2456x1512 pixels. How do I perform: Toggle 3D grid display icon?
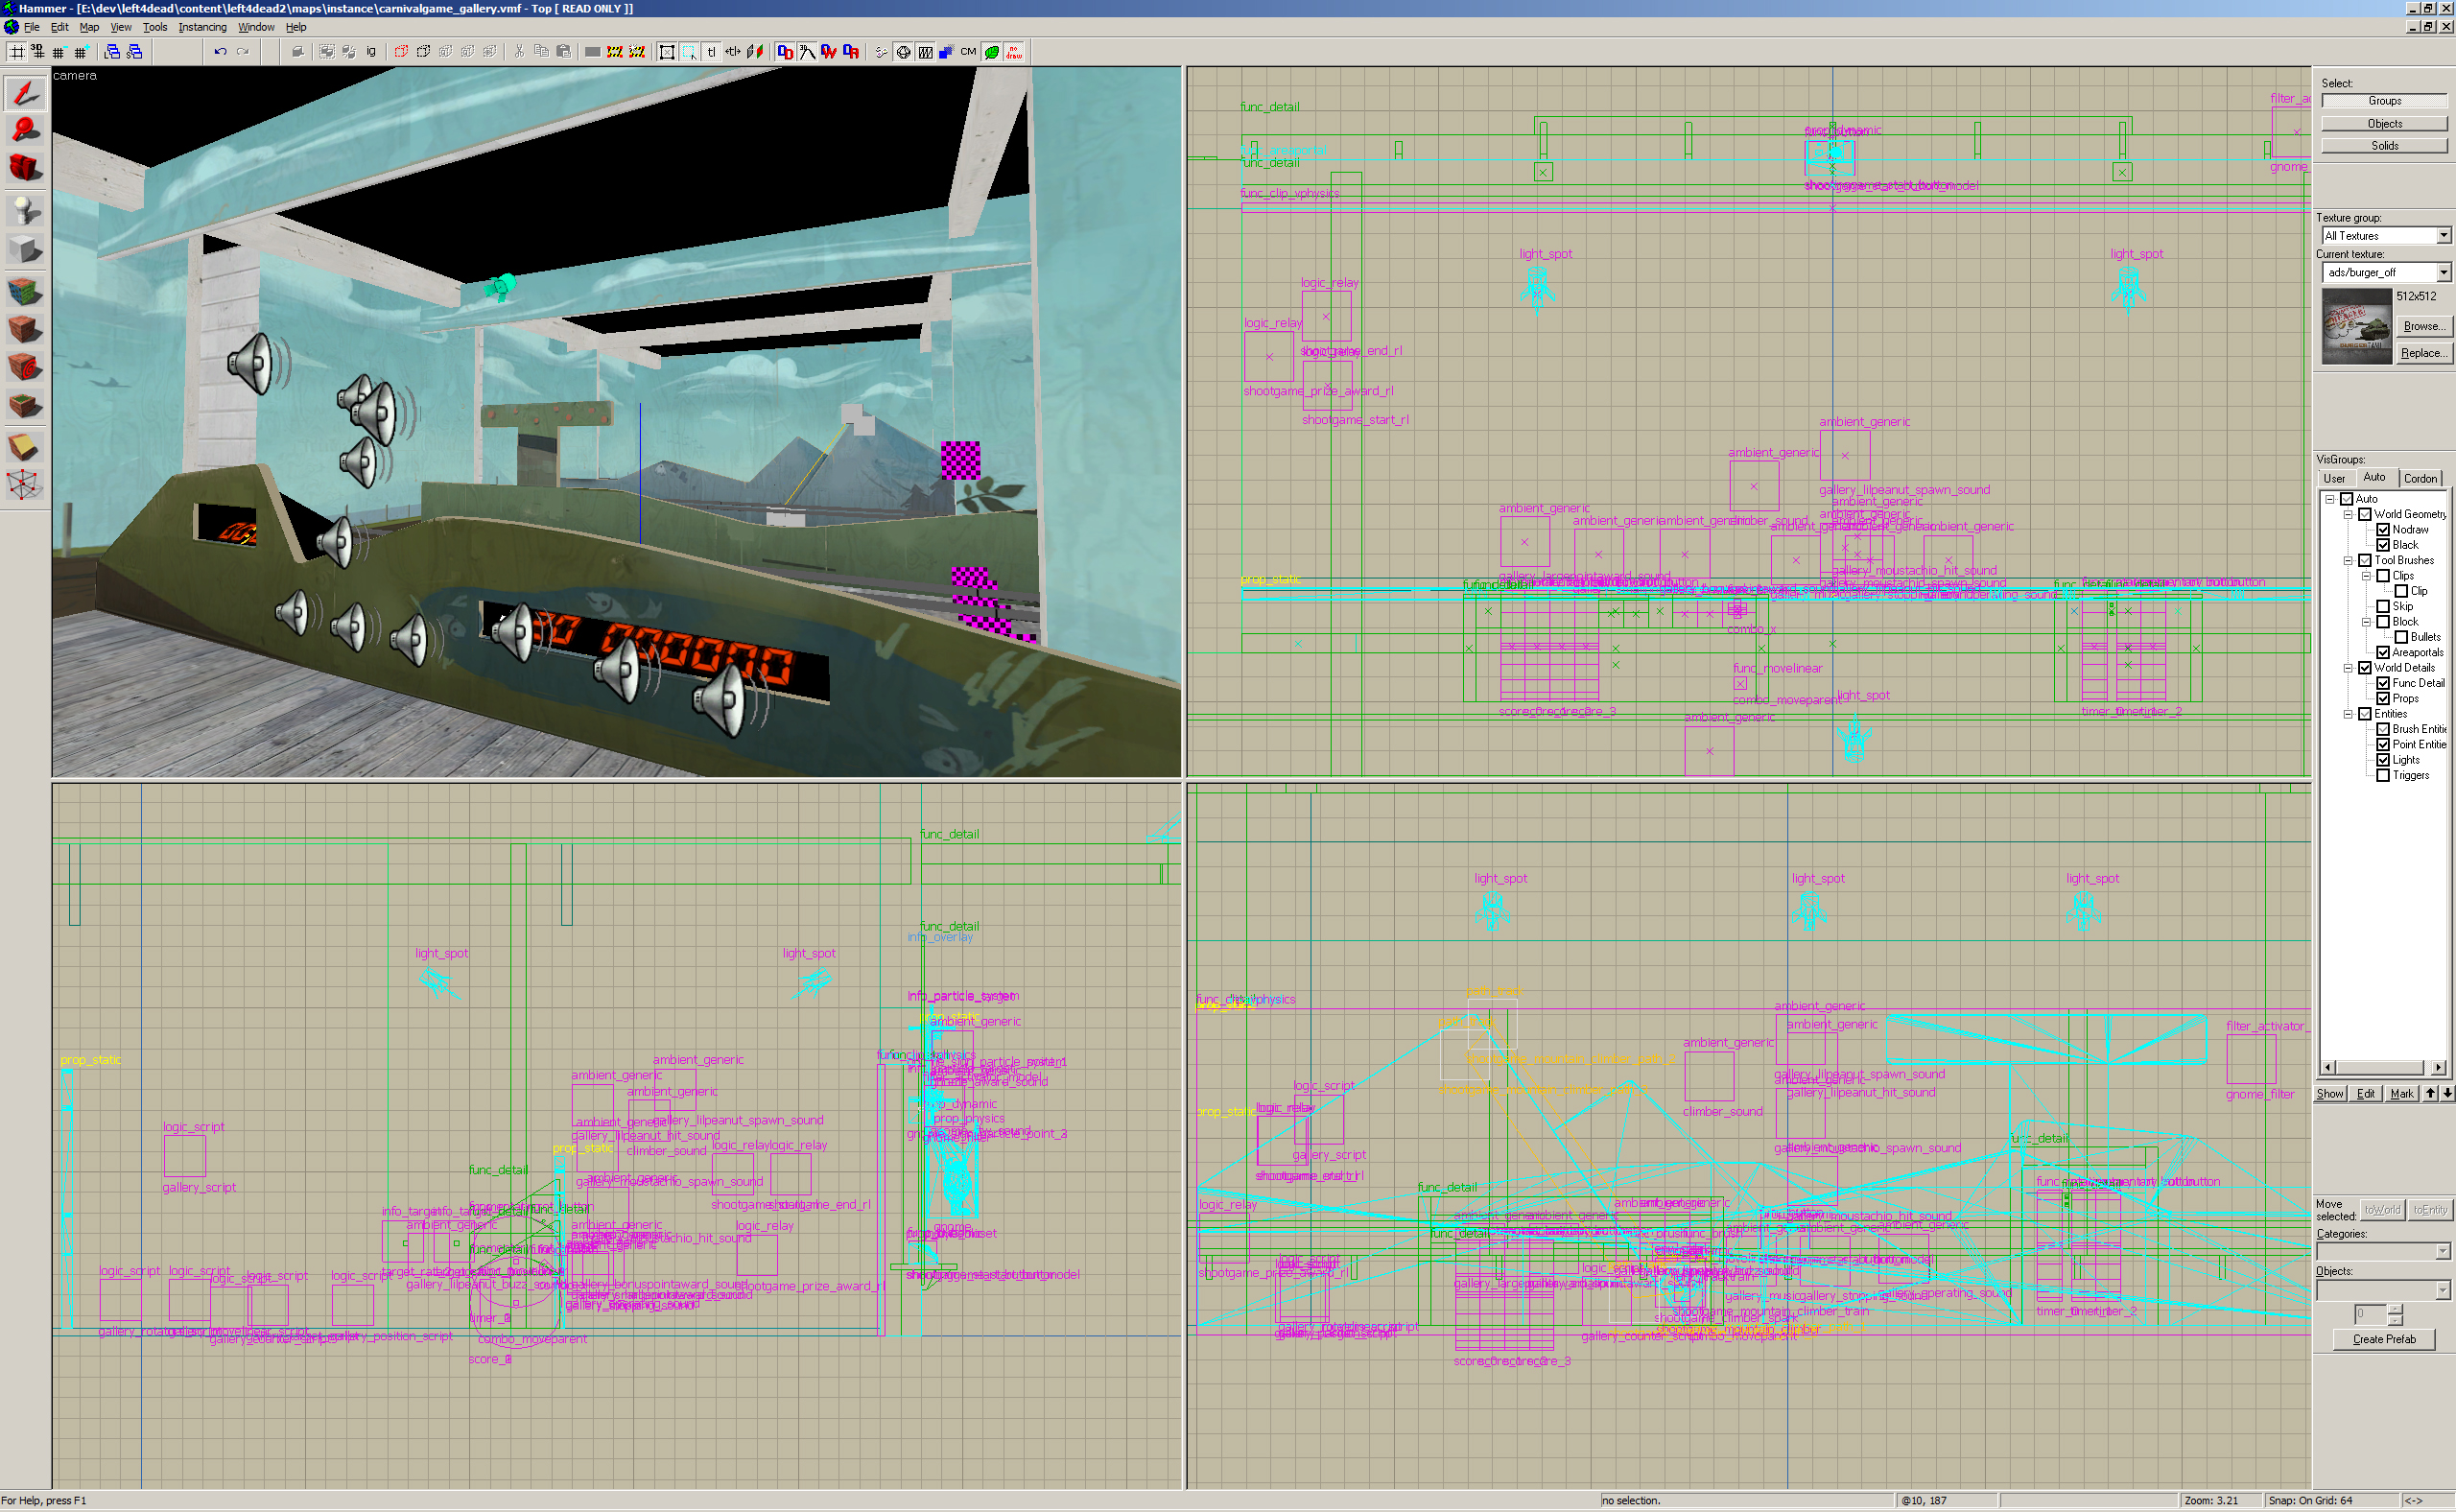coord(38,52)
